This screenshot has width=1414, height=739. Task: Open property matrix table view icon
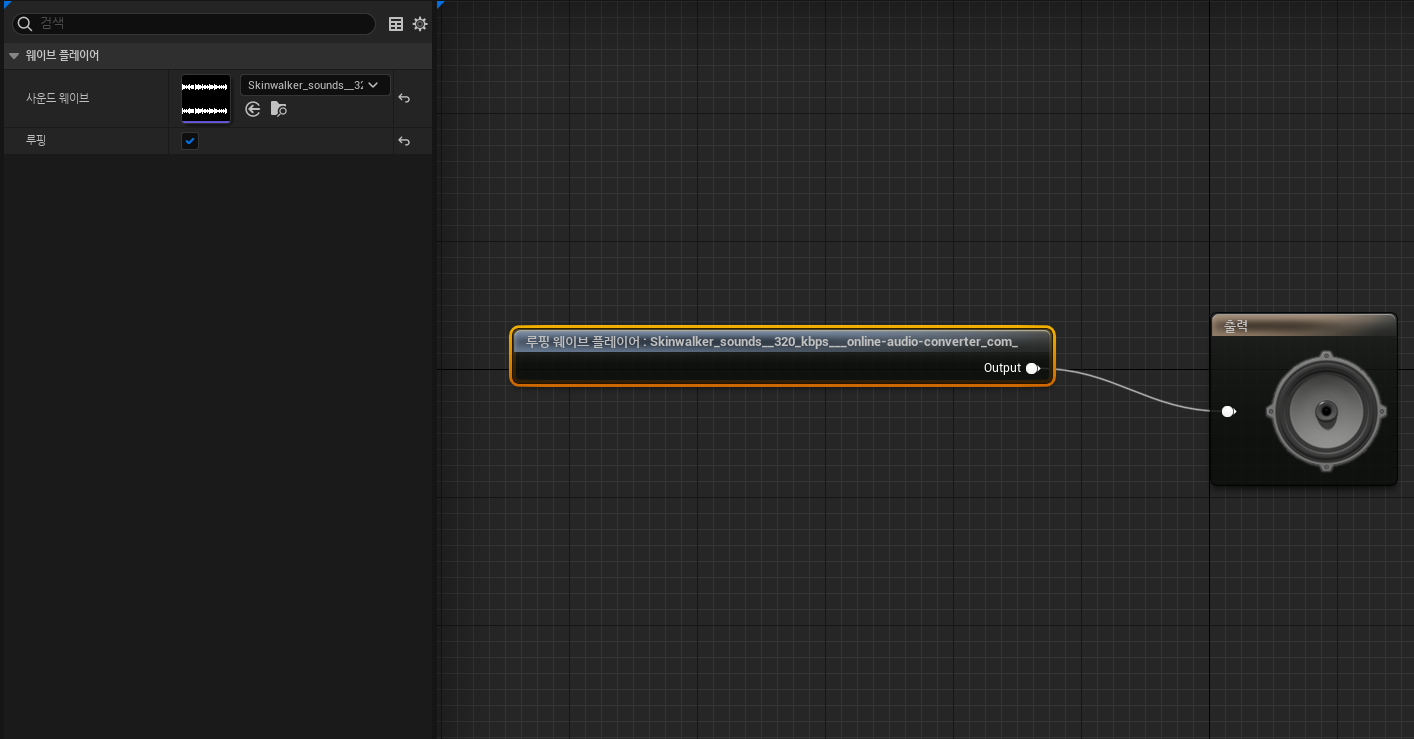pos(396,24)
